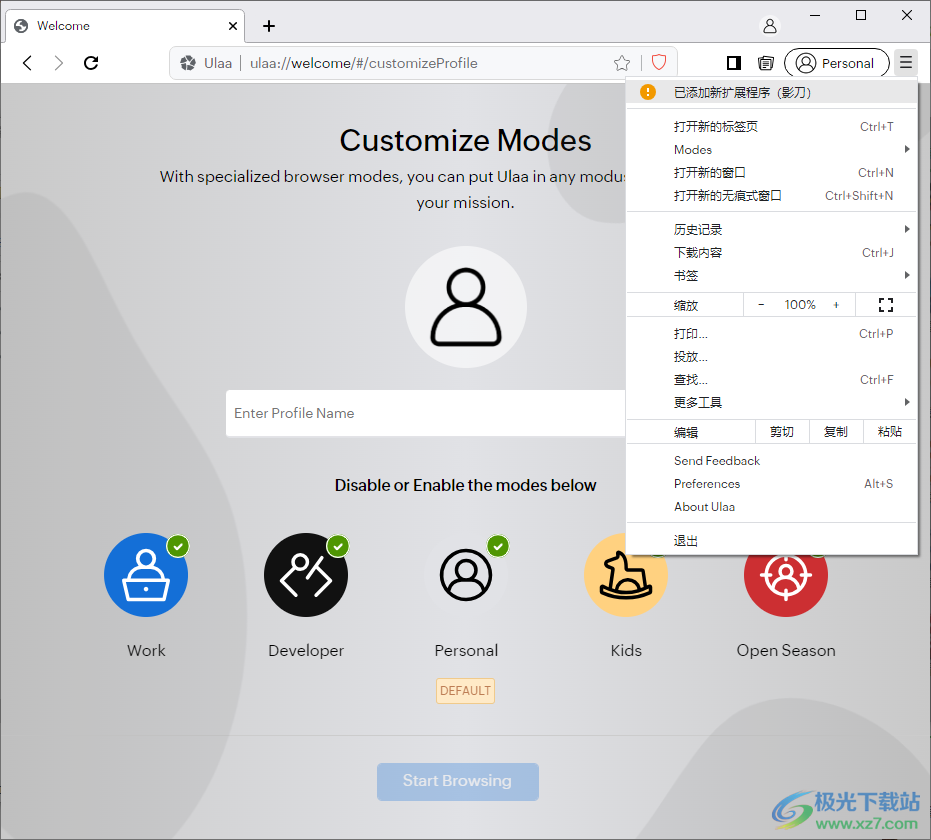Increase zoom with plus button
The height and width of the screenshot is (840, 931).
(x=836, y=305)
